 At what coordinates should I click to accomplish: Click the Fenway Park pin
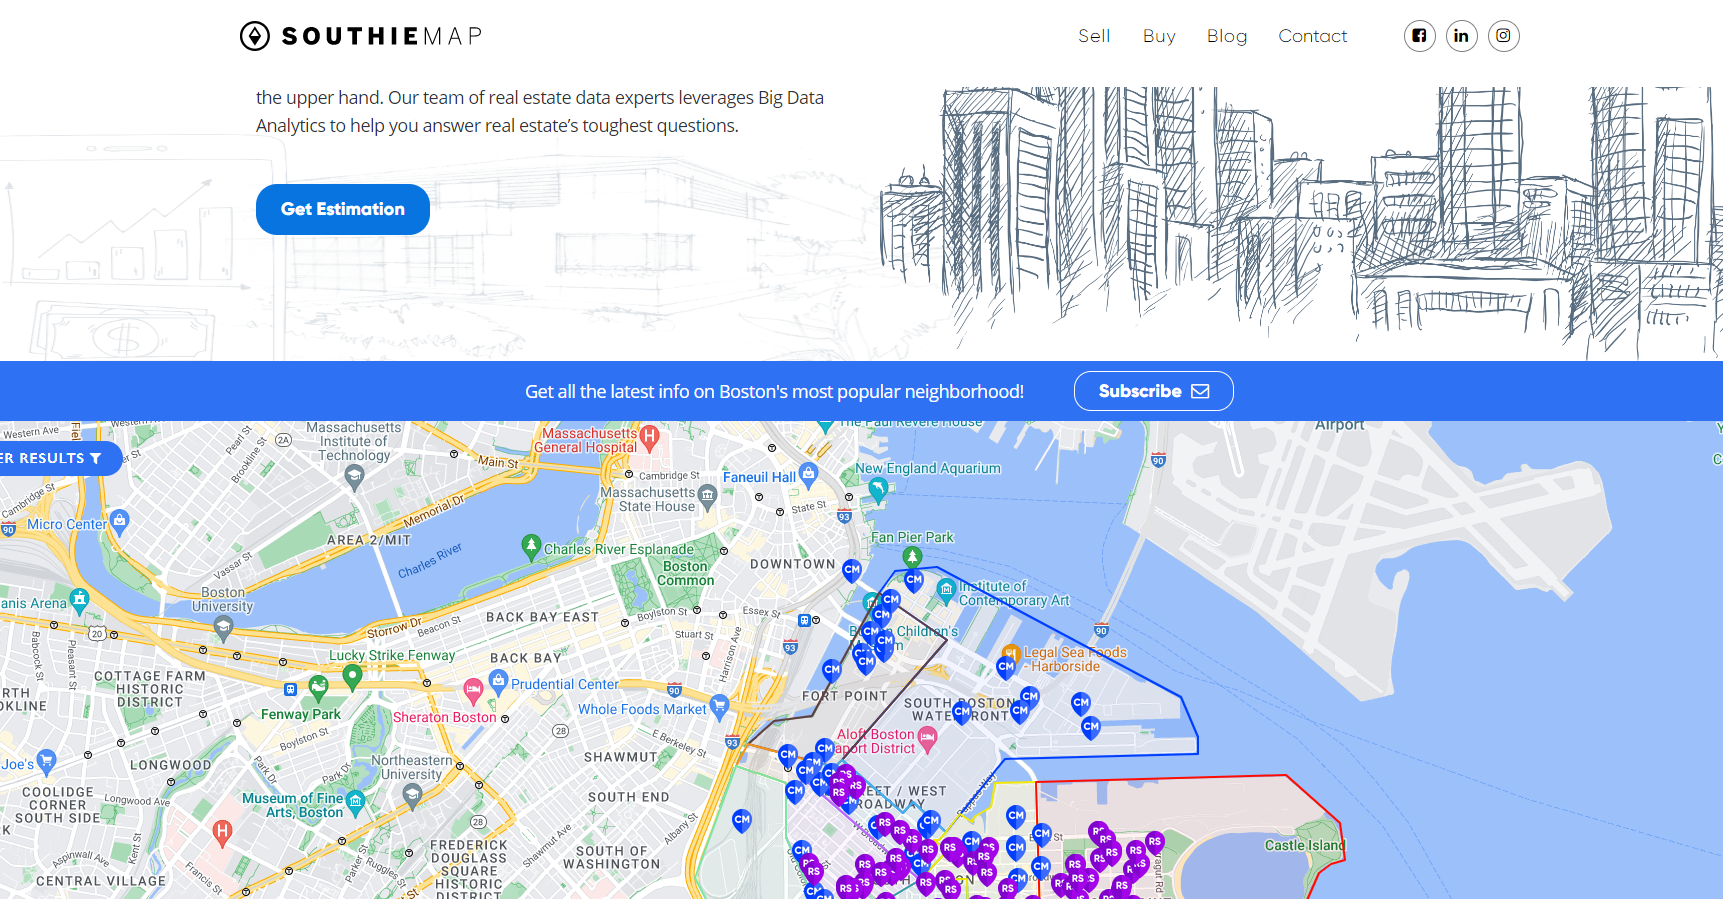pos(319,687)
